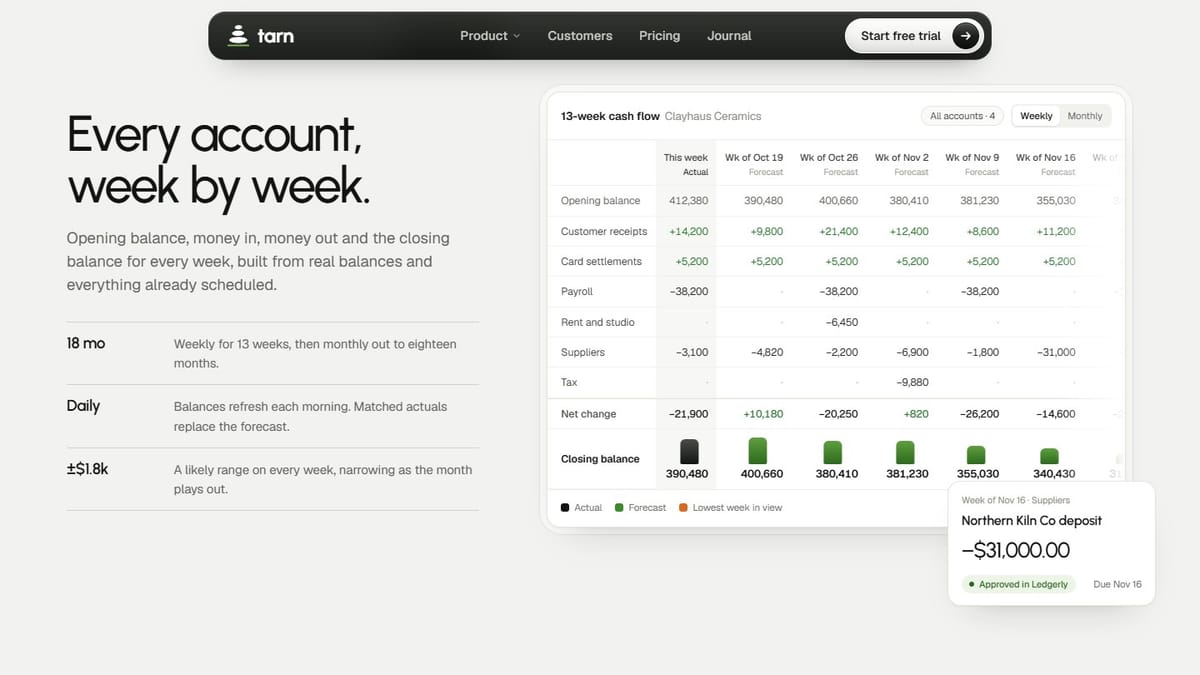Switch the cash flow view to Weekly
This screenshot has width=1200, height=675.
(1036, 116)
